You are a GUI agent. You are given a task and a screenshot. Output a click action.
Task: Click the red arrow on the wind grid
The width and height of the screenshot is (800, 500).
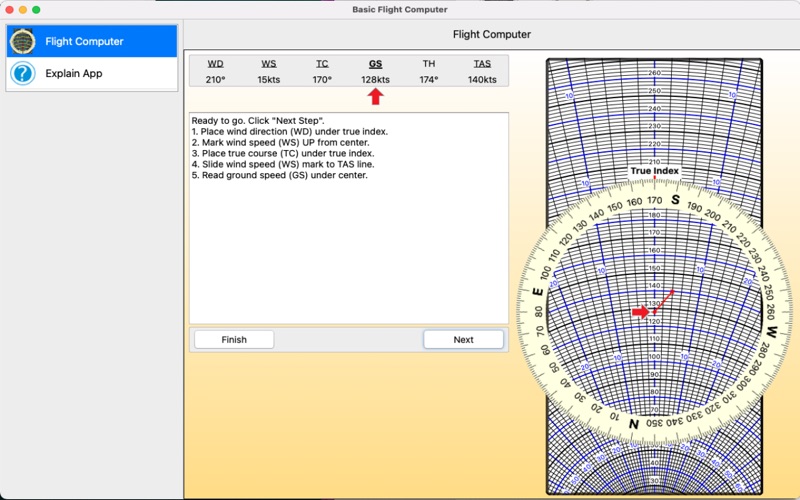coord(640,313)
